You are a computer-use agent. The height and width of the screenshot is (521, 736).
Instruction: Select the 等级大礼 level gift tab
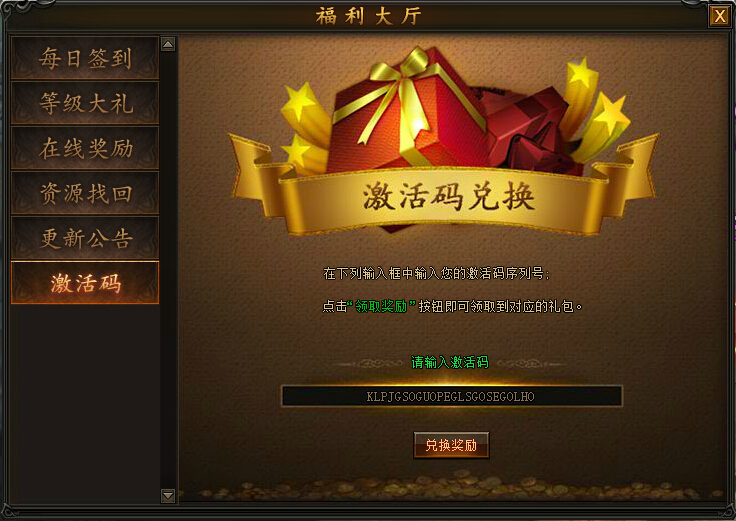85,103
